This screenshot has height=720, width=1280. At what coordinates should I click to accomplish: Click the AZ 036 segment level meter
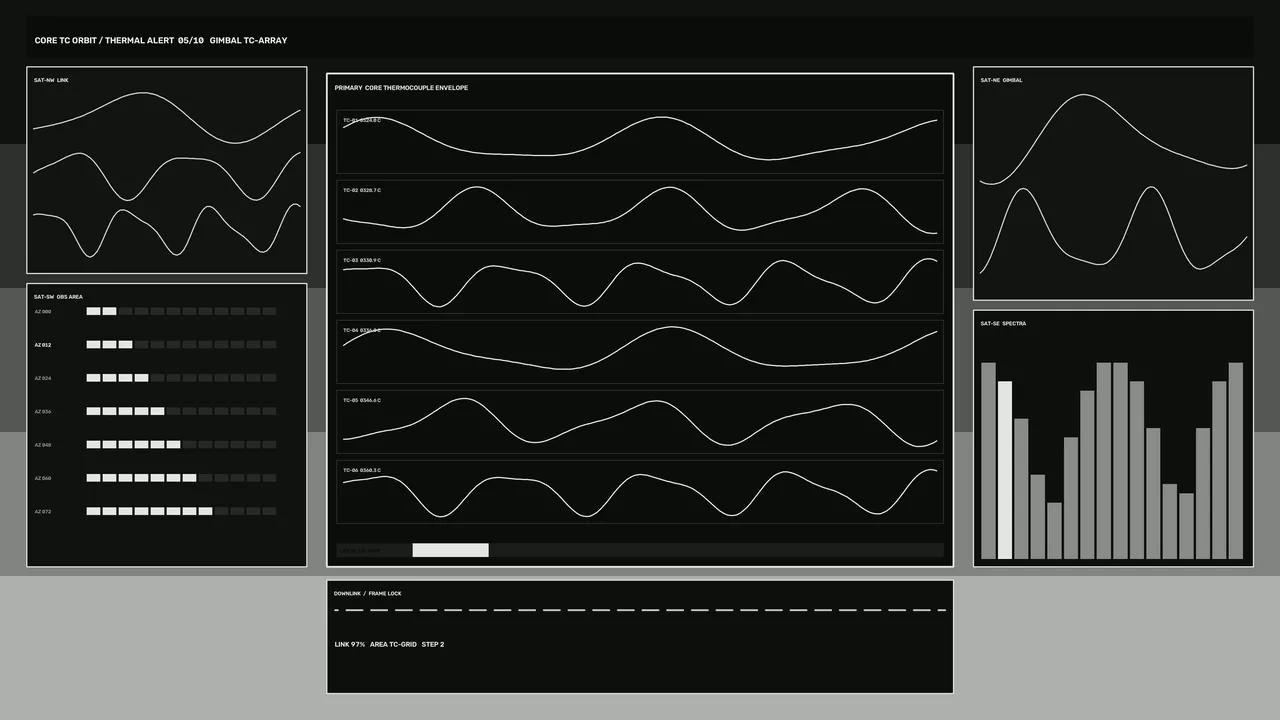click(181, 411)
